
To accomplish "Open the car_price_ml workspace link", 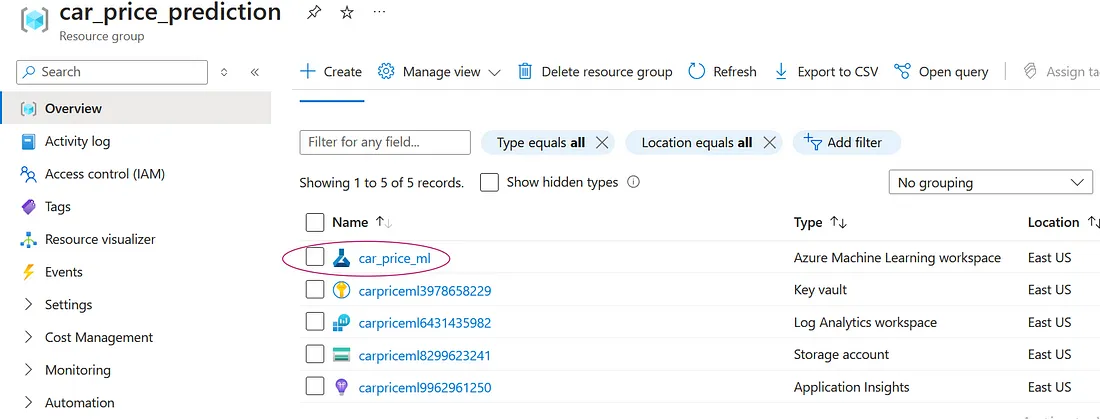I will pyautogui.click(x=394, y=258).
